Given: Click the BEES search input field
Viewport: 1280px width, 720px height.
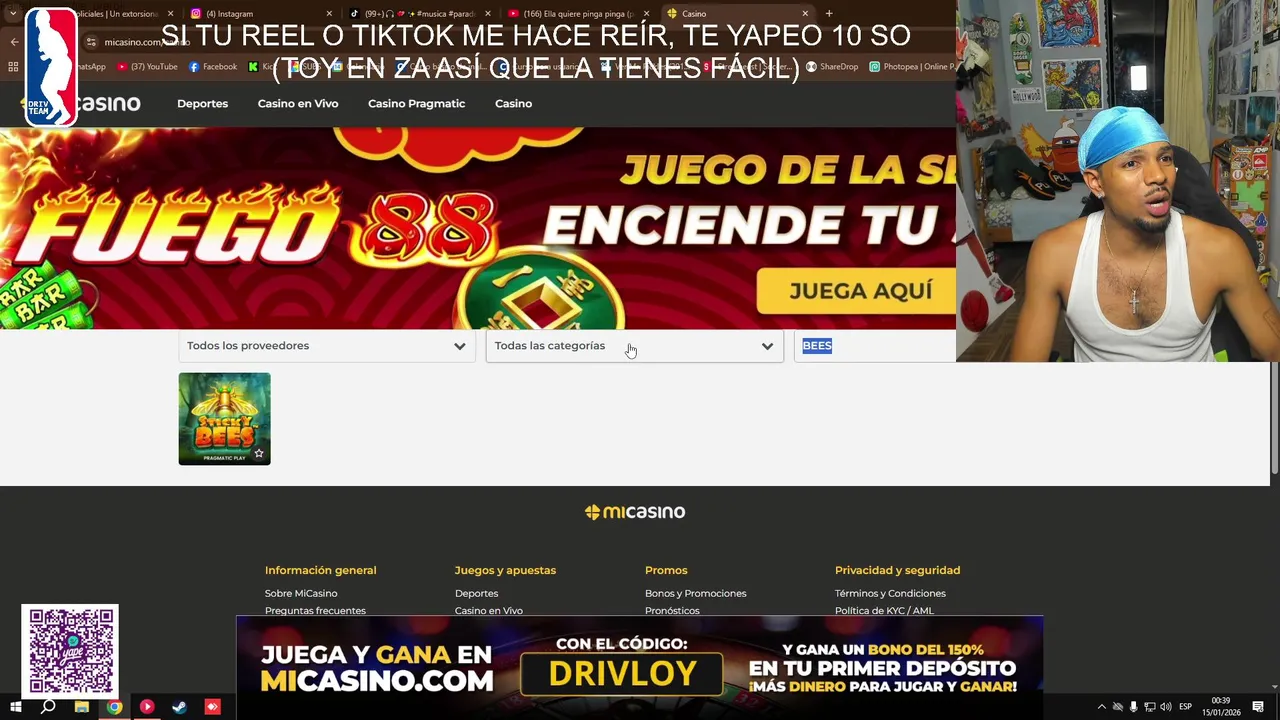Looking at the screenshot, I should [x=875, y=346].
